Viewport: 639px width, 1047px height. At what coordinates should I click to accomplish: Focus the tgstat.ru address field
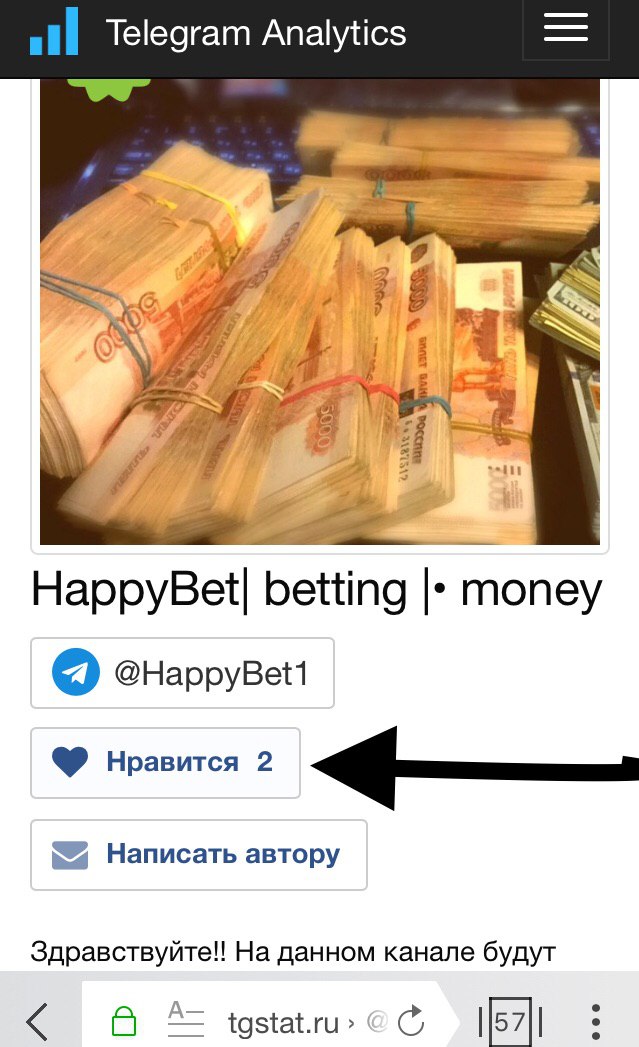coord(284,1022)
